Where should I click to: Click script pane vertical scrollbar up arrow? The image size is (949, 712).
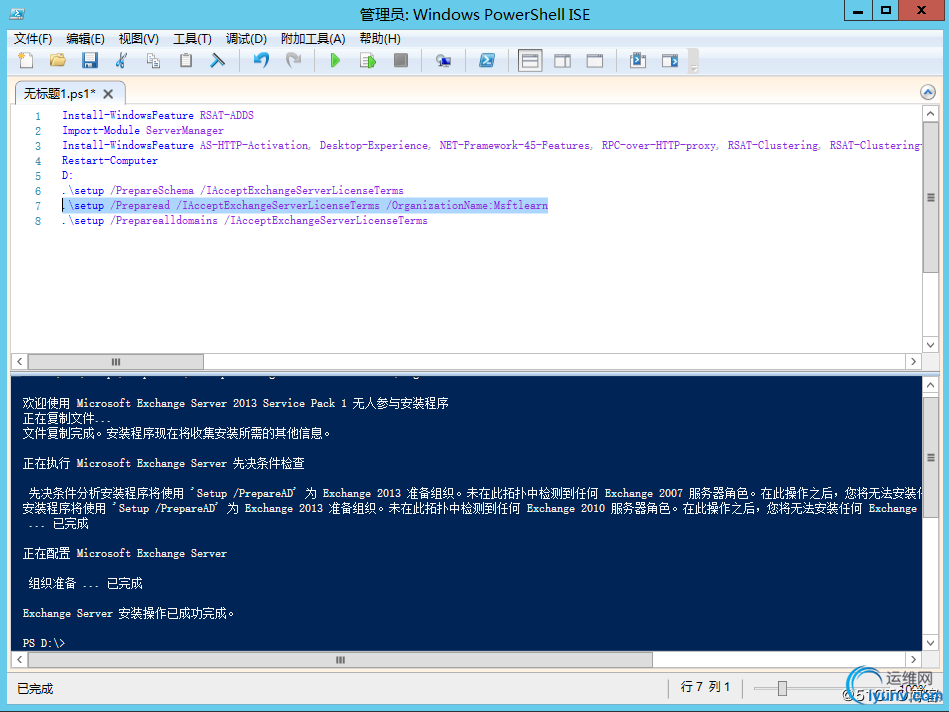pos(930,113)
